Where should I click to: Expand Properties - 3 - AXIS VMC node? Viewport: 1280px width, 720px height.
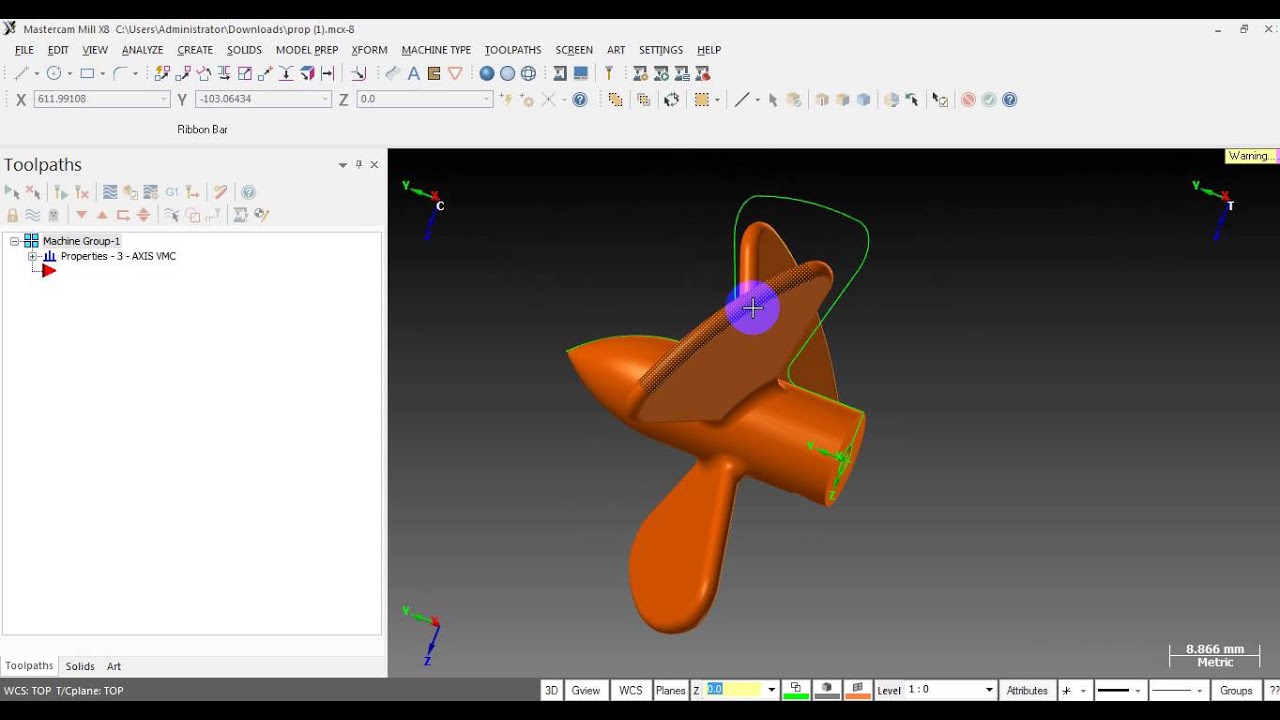pyautogui.click(x=32, y=256)
